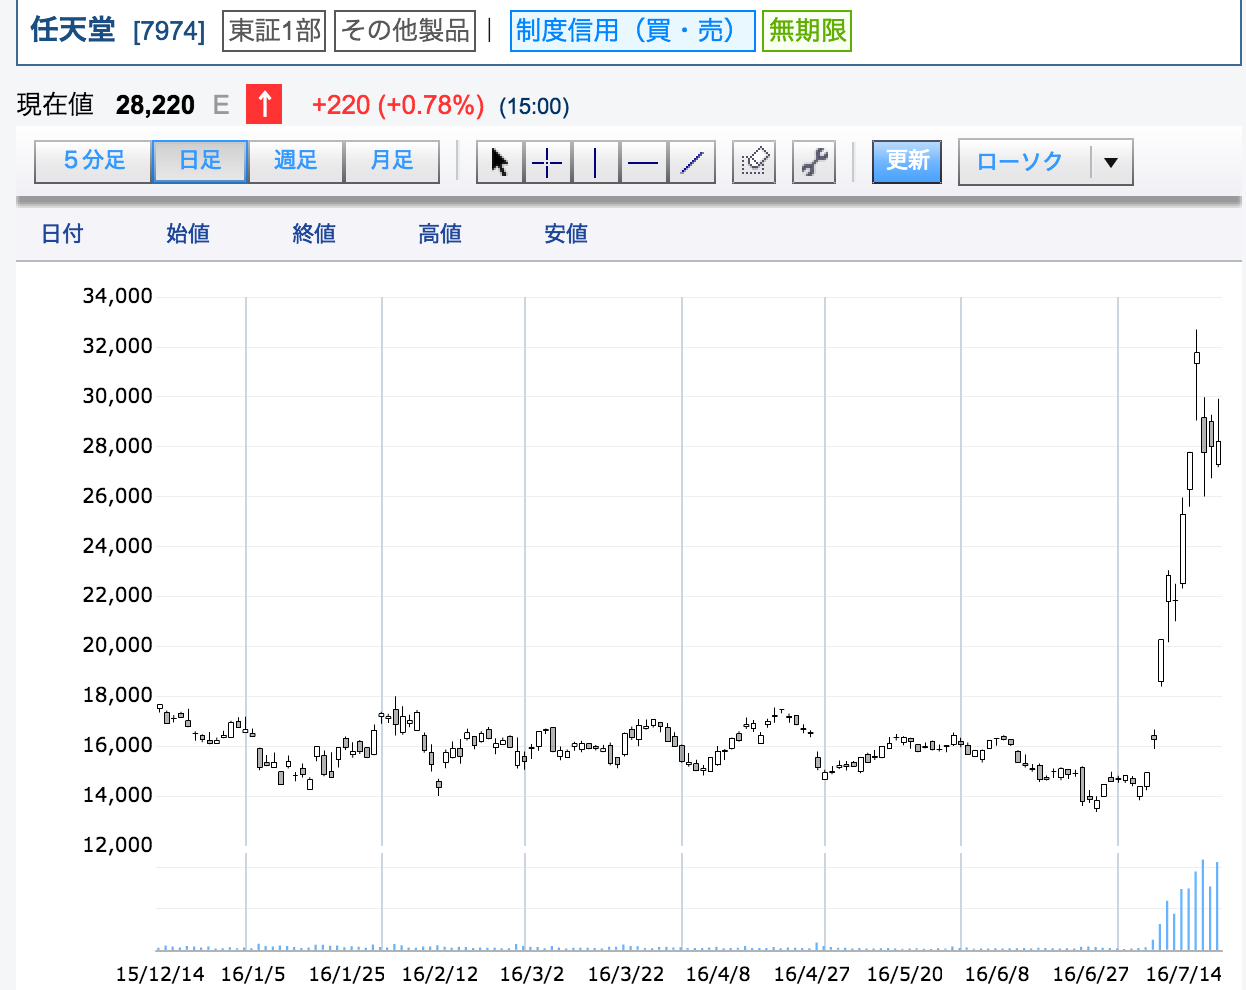Select the arrow pointer tool
Viewport: 1246px width, 990px height.
tap(499, 162)
